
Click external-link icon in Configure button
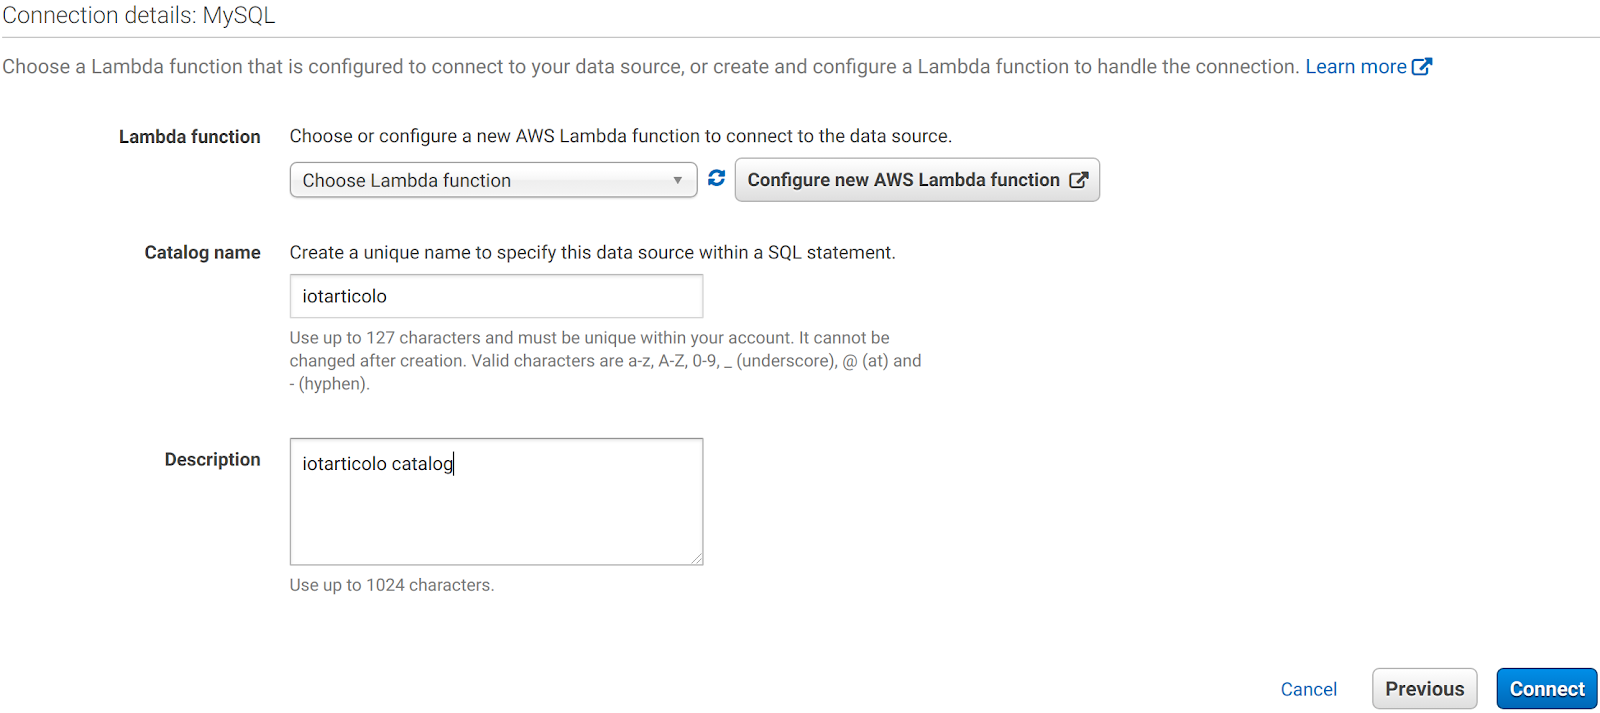click(x=1078, y=180)
